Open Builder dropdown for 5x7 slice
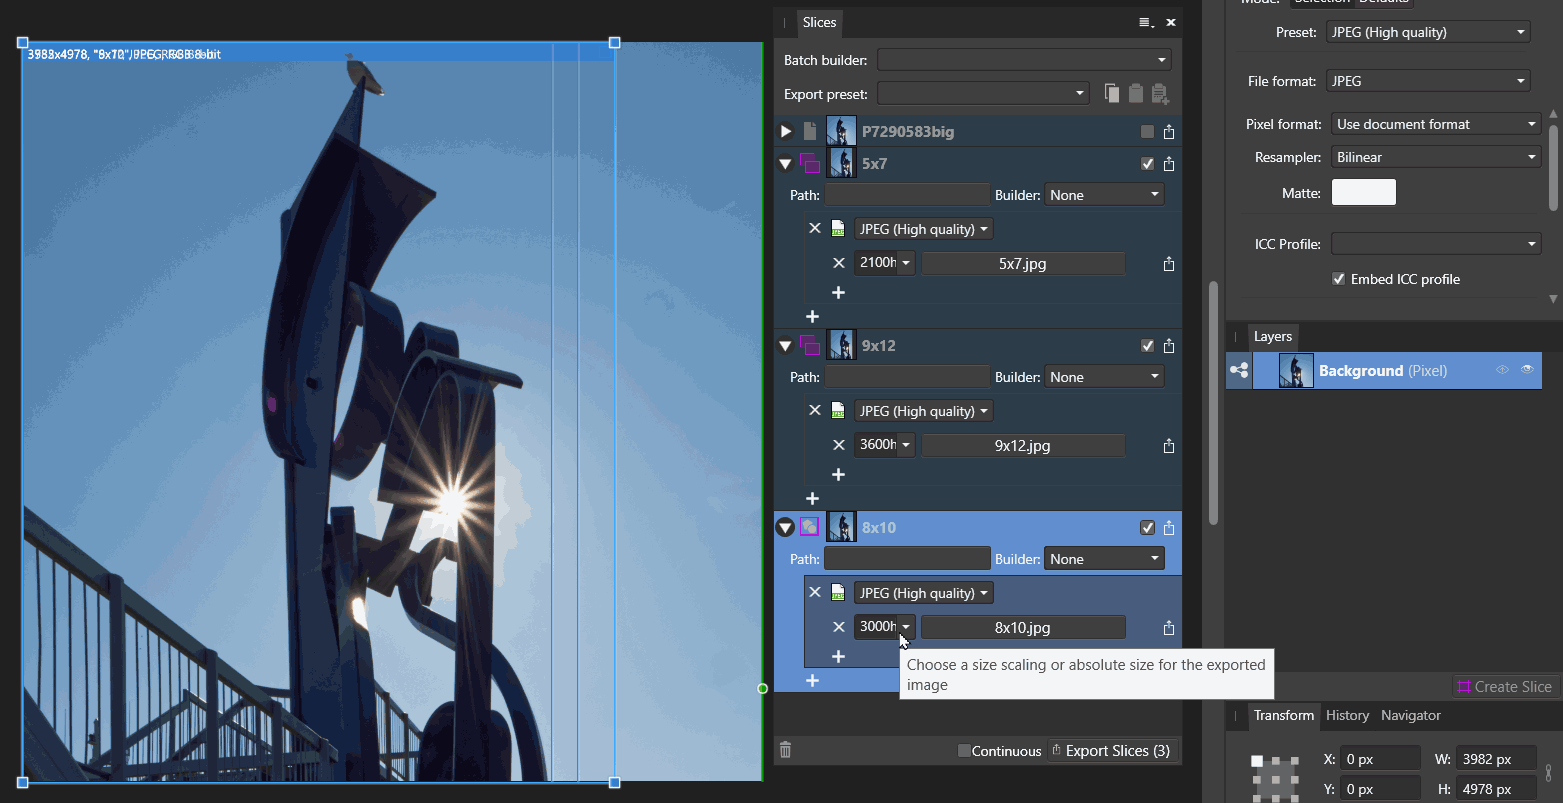The height and width of the screenshot is (803, 1563). (x=1104, y=195)
